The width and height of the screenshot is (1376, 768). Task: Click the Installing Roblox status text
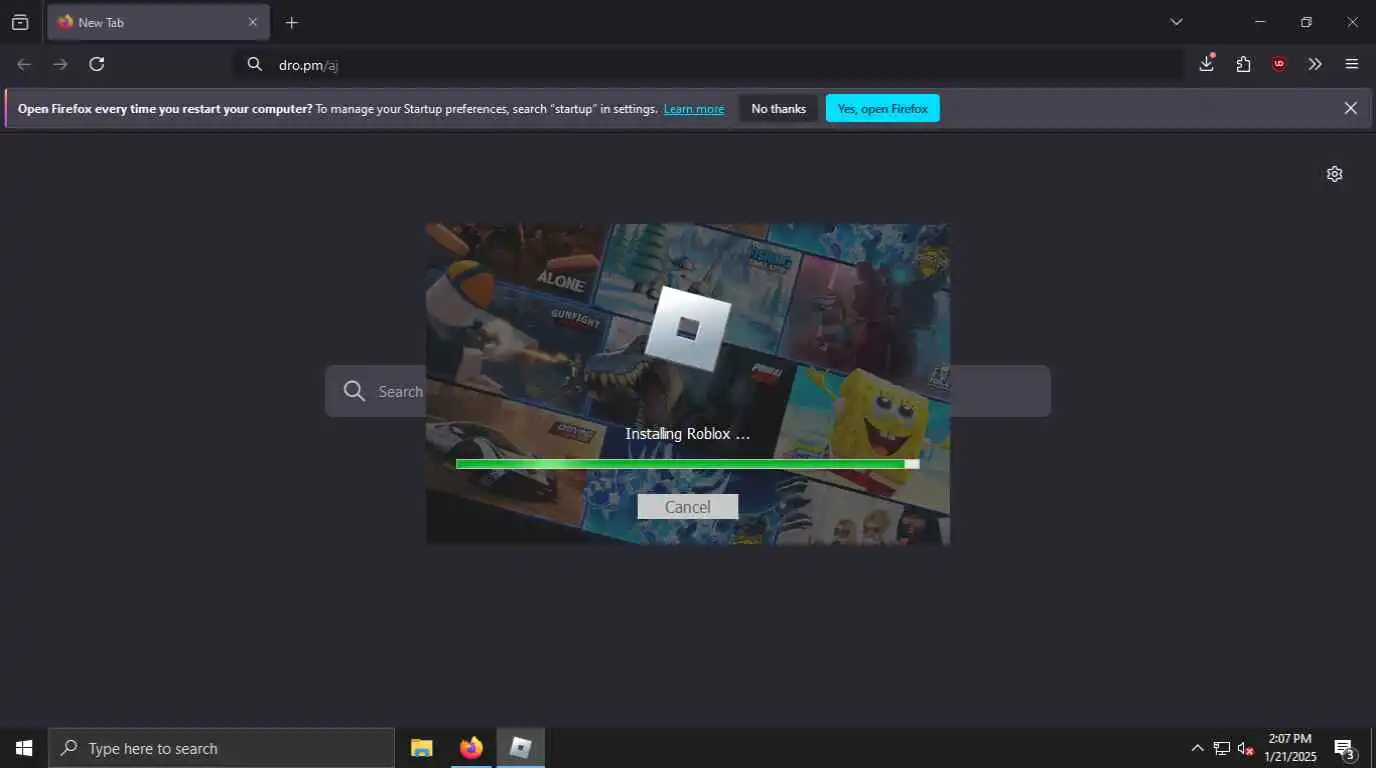(688, 434)
